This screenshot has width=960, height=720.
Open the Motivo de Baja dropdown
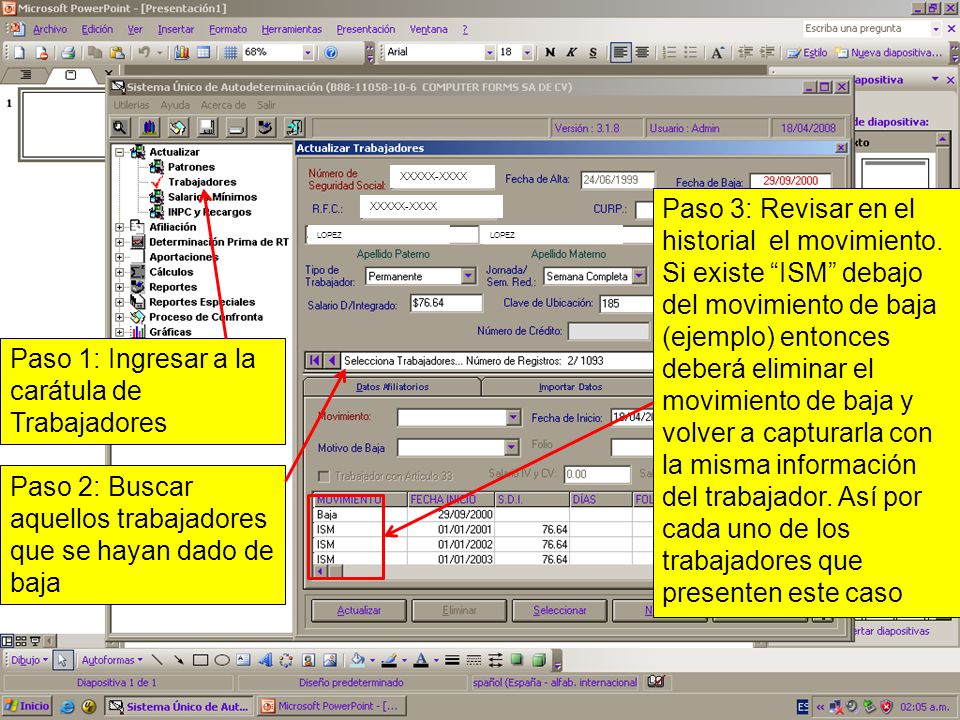click(x=511, y=448)
